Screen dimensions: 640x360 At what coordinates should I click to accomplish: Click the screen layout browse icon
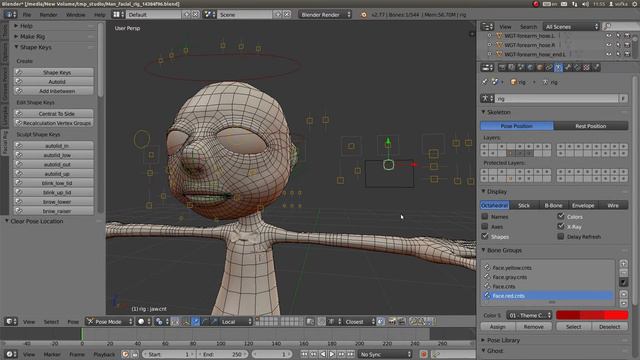(x=117, y=14)
